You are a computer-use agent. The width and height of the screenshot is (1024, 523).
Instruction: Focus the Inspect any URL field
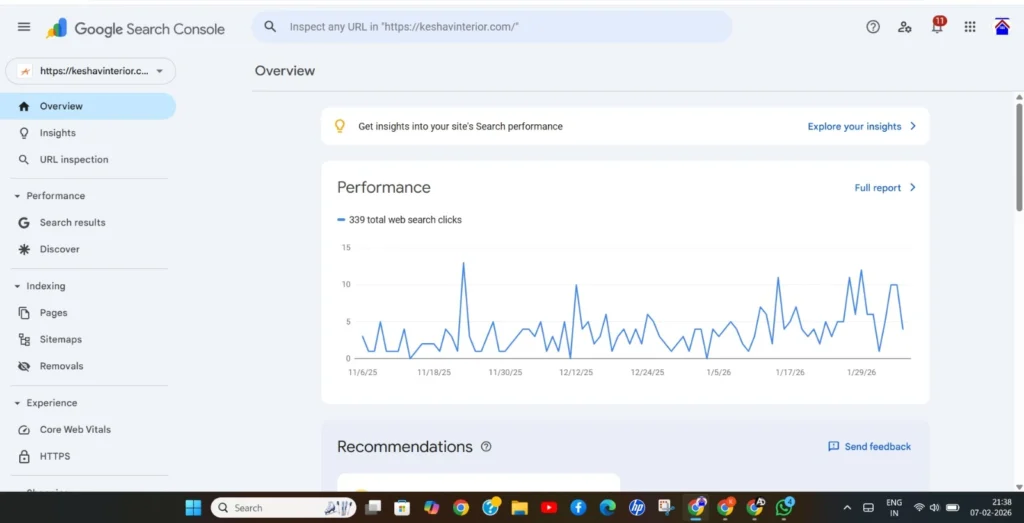[x=492, y=27]
